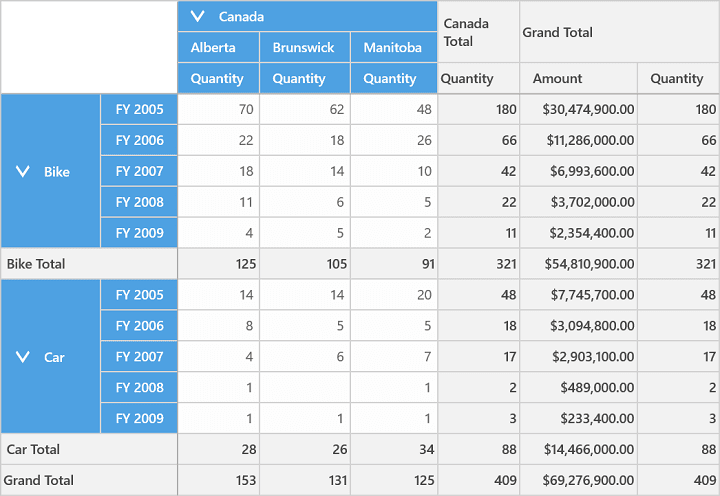
Task: Select the Alberta value 70 cell
Action: [219, 109]
